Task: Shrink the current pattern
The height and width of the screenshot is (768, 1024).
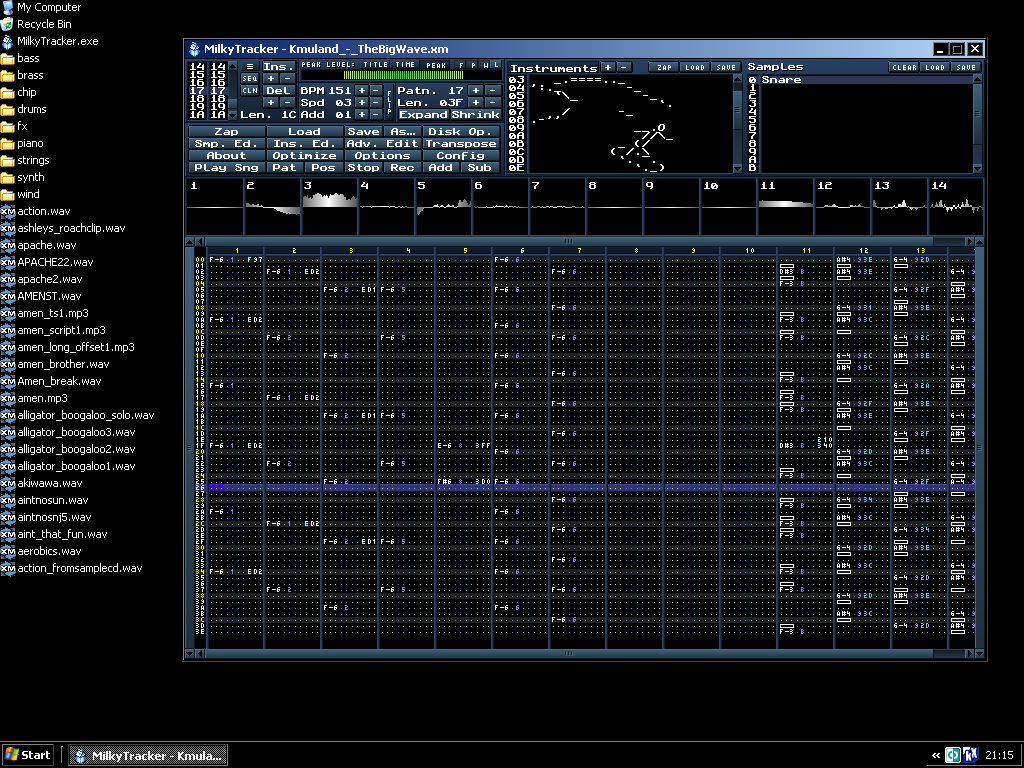Action: click(x=475, y=114)
